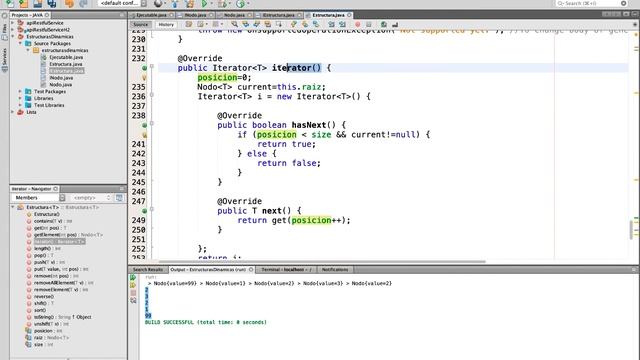Image resolution: width=640 pixels, height=360 pixels.
Task: Click the New Project toolbar icon
Action: 24,4
